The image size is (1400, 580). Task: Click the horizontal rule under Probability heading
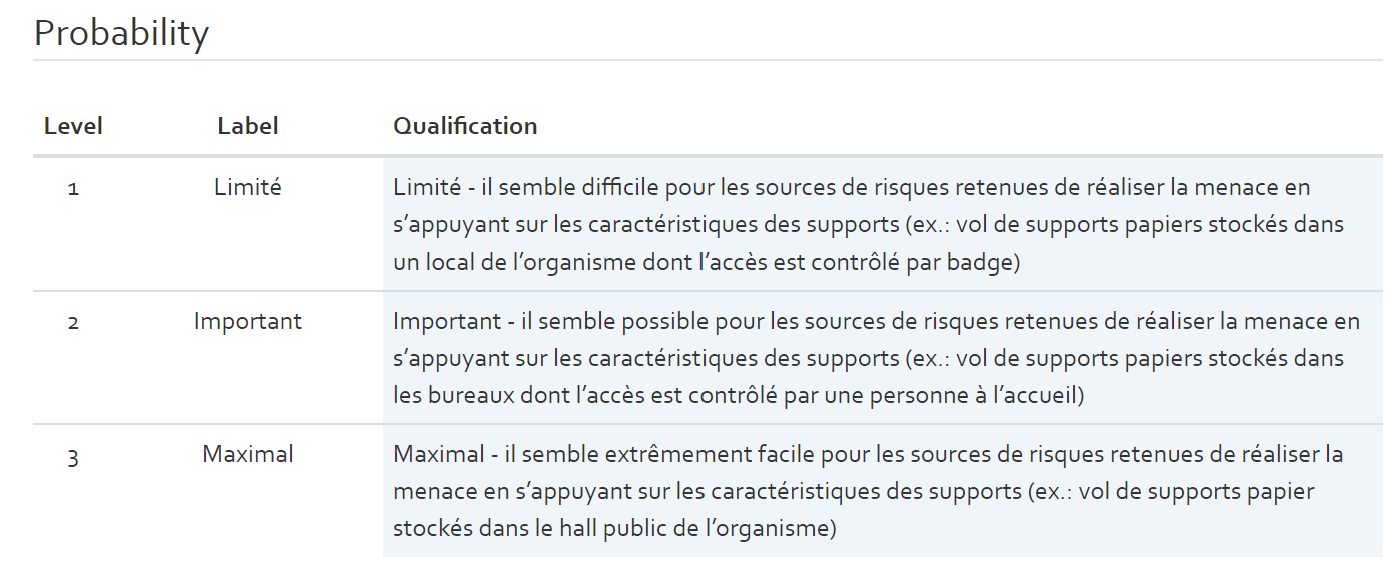[x=708, y=60]
